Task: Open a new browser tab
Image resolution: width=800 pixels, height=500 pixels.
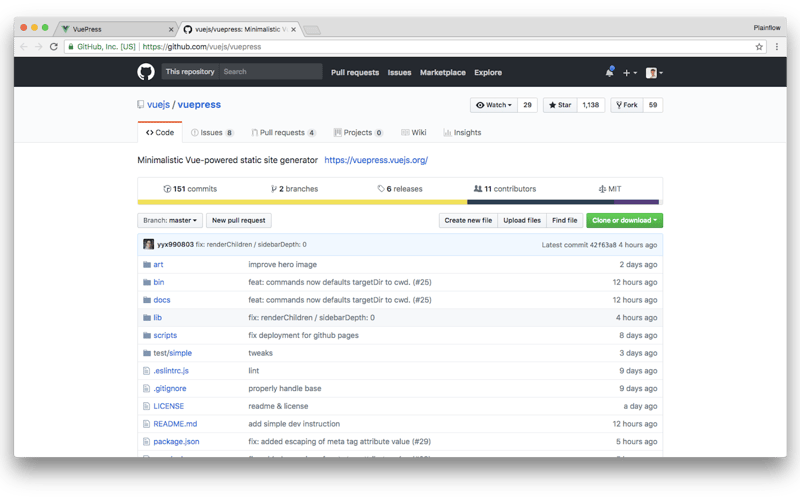Action: pyautogui.click(x=312, y=30)
